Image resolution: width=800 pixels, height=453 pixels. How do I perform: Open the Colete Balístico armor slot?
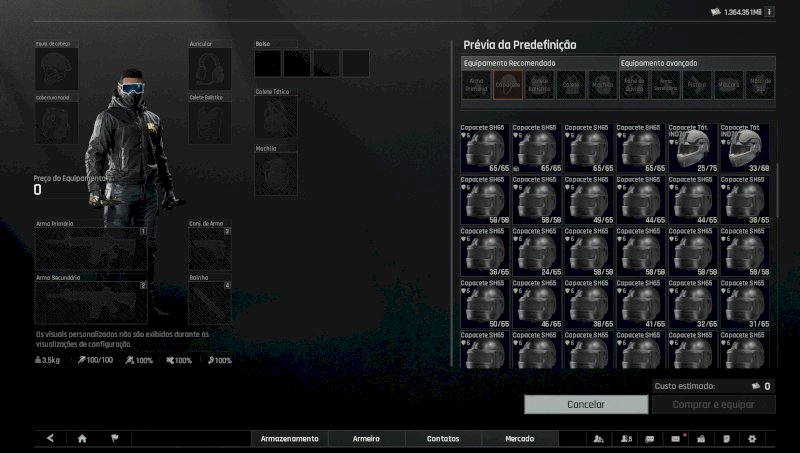point(210,123)
